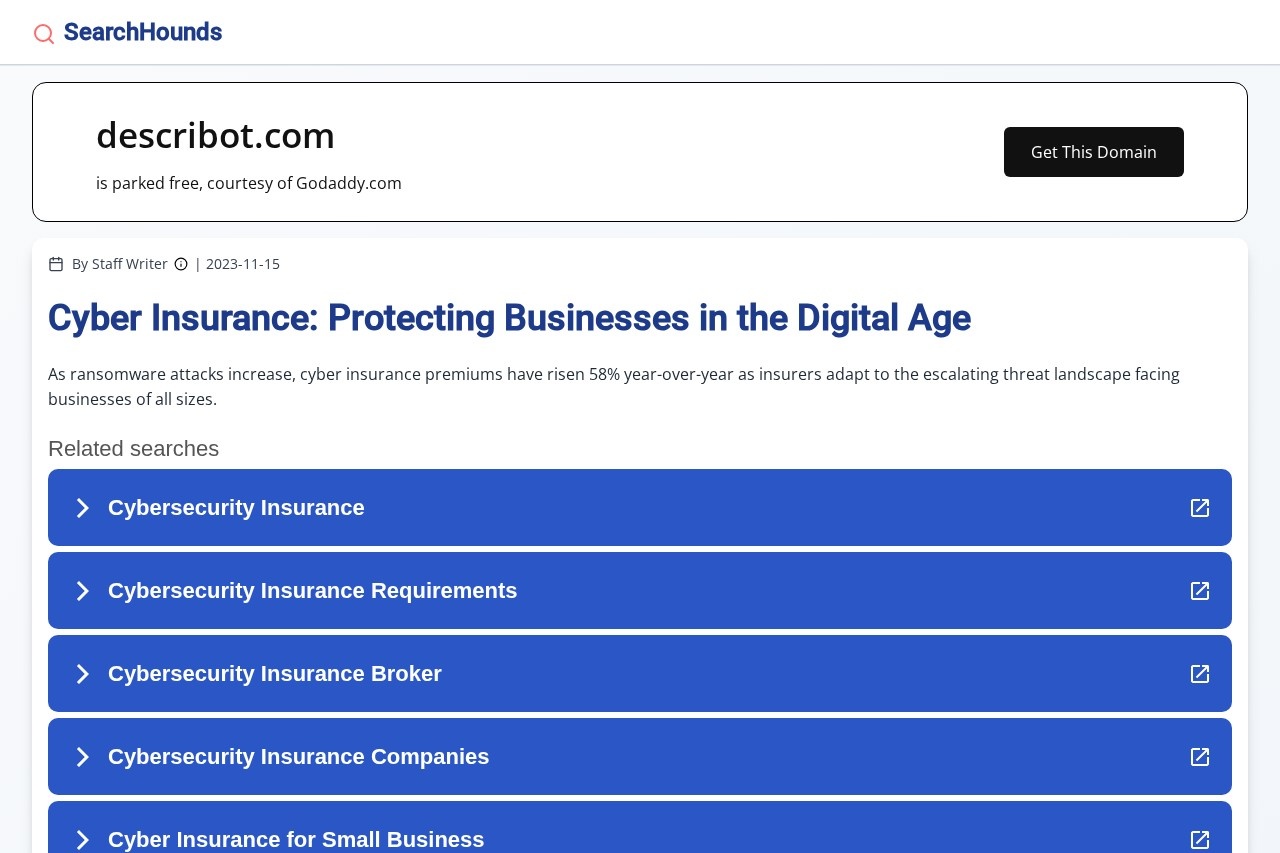
Task: Open the Cybersecurity Insurance Requirements related search
Action: [313, 591]
